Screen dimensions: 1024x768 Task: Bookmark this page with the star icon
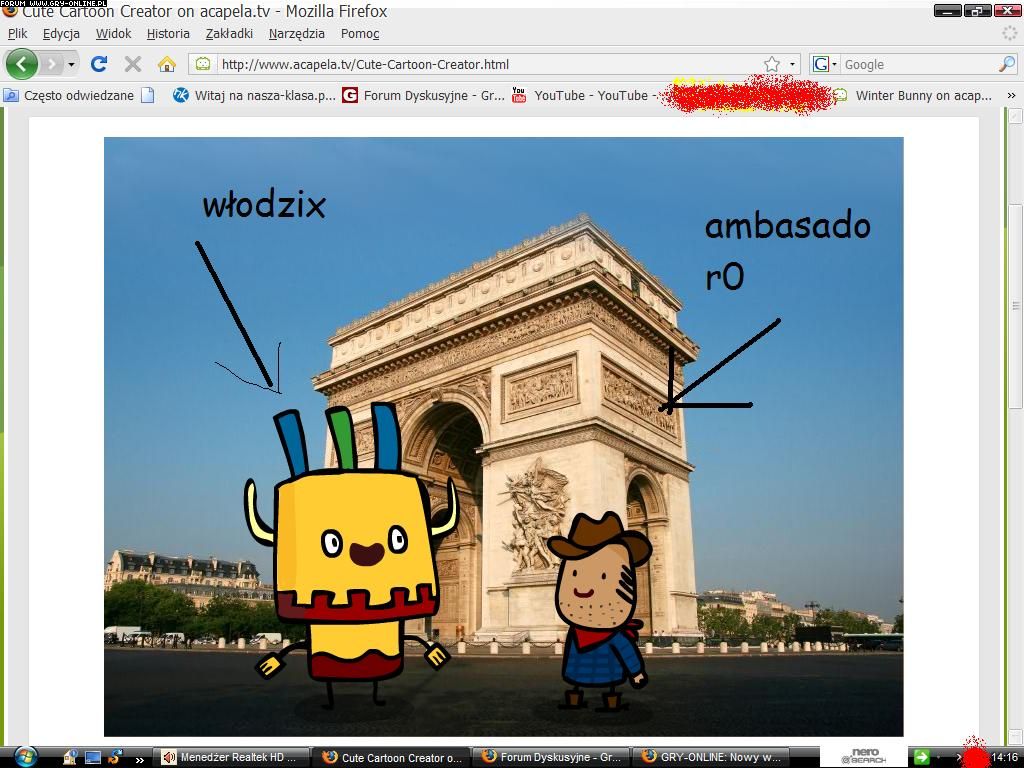(772, 64)
